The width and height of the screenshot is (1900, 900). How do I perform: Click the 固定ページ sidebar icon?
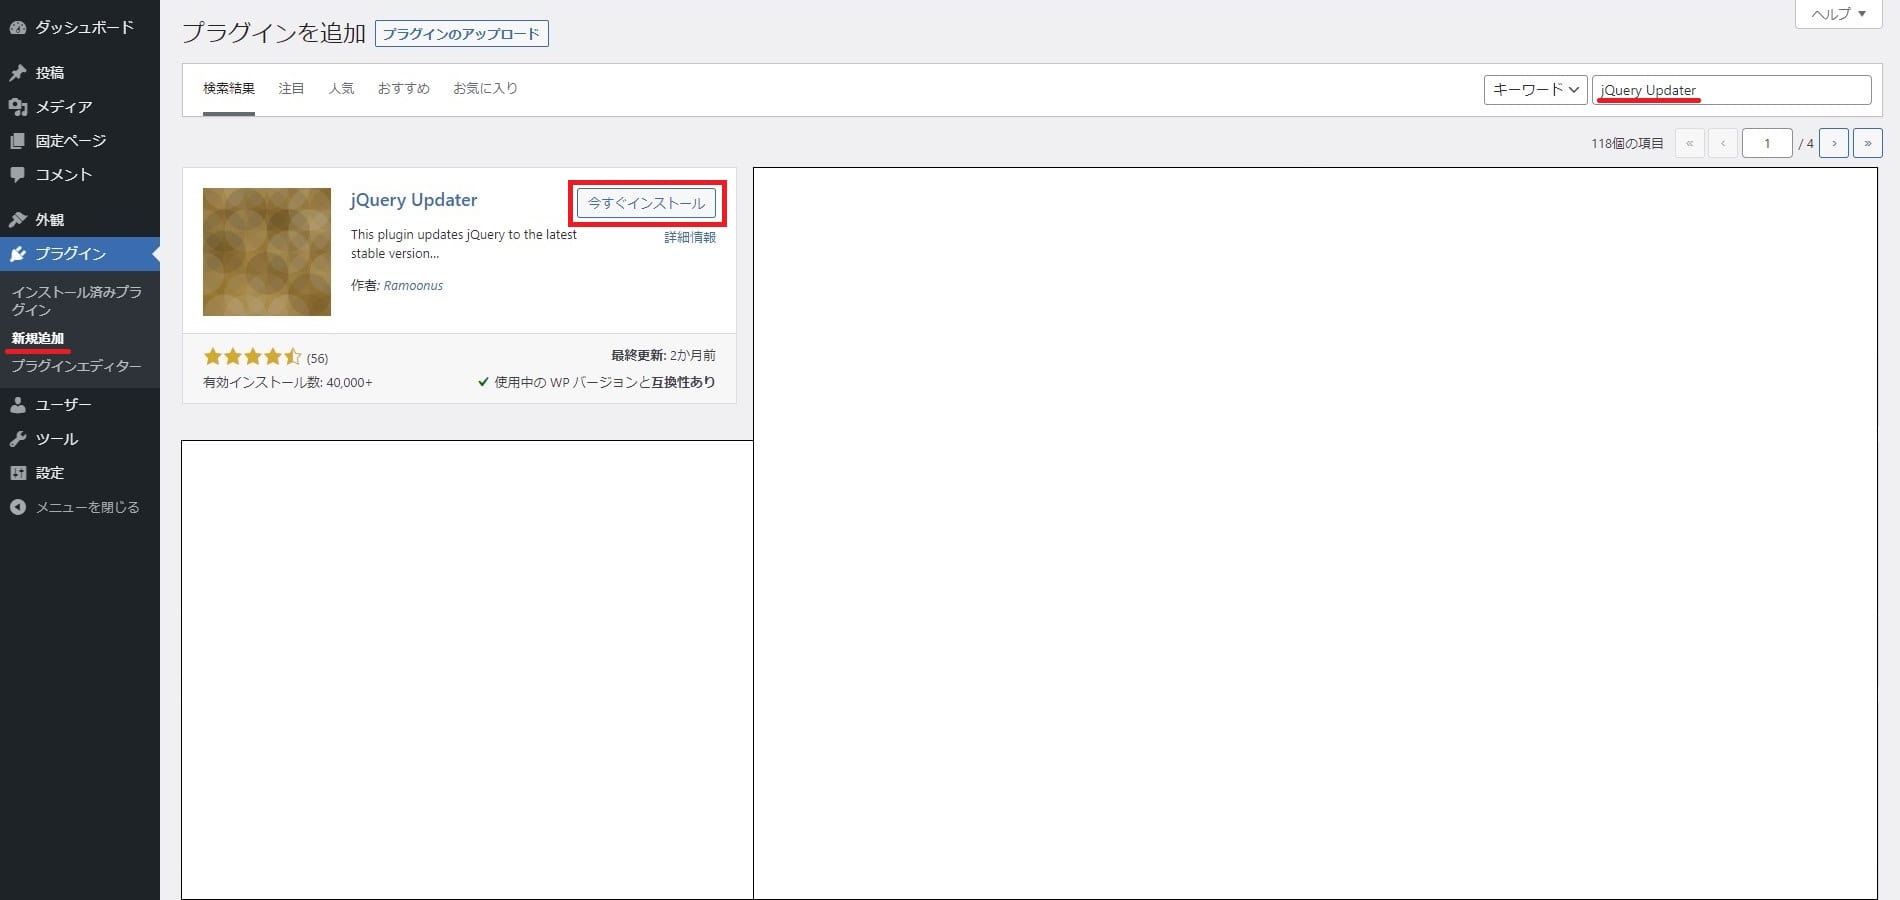[17, 140]
